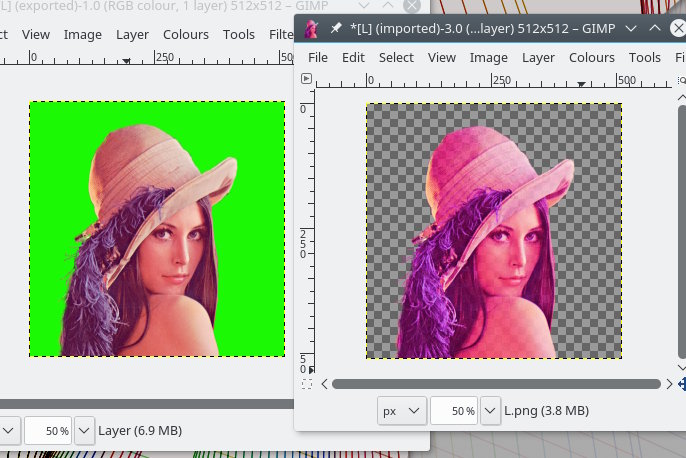Click the horizontal scrollbar thumb in imported window
This screenshot has width=686, height=458.
[x=496, y=384]
